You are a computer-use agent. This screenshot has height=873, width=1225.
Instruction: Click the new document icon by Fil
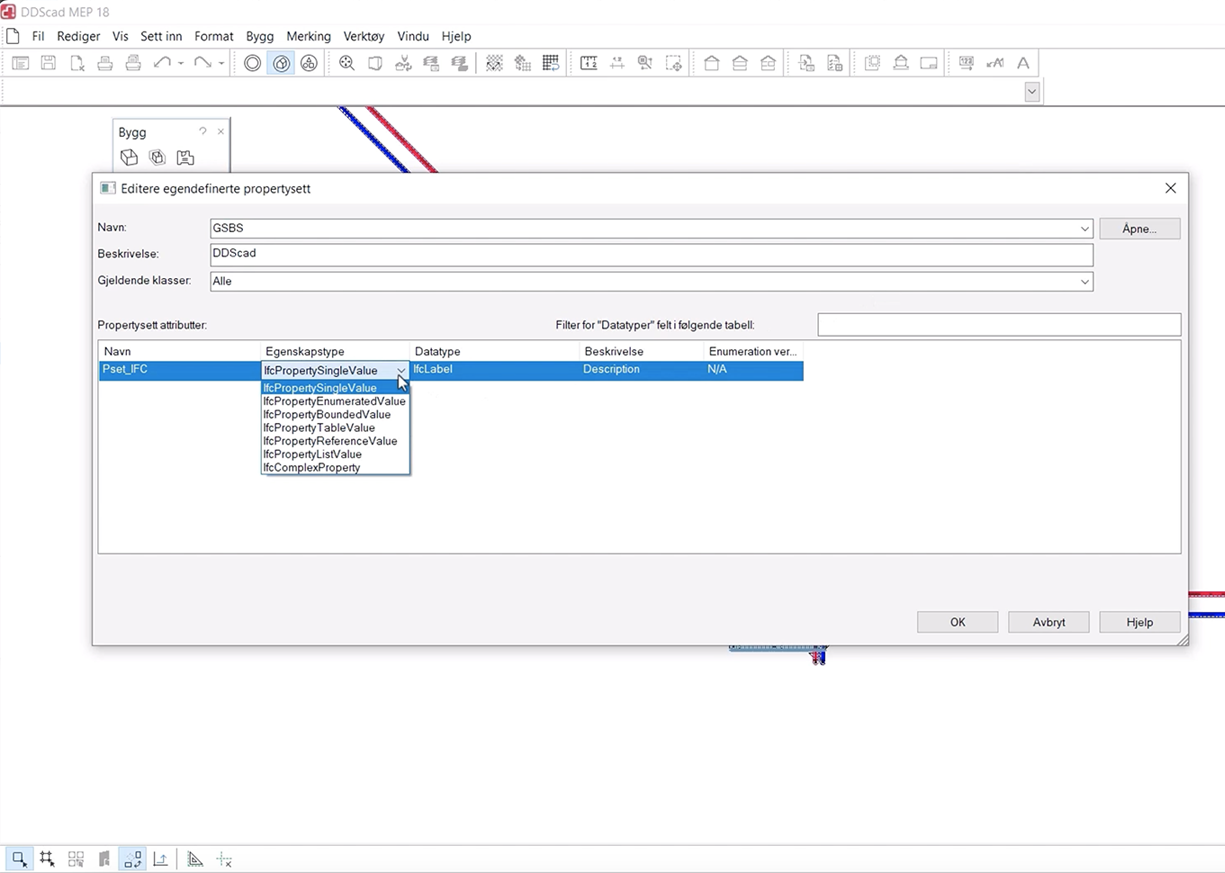pos(13,36)
